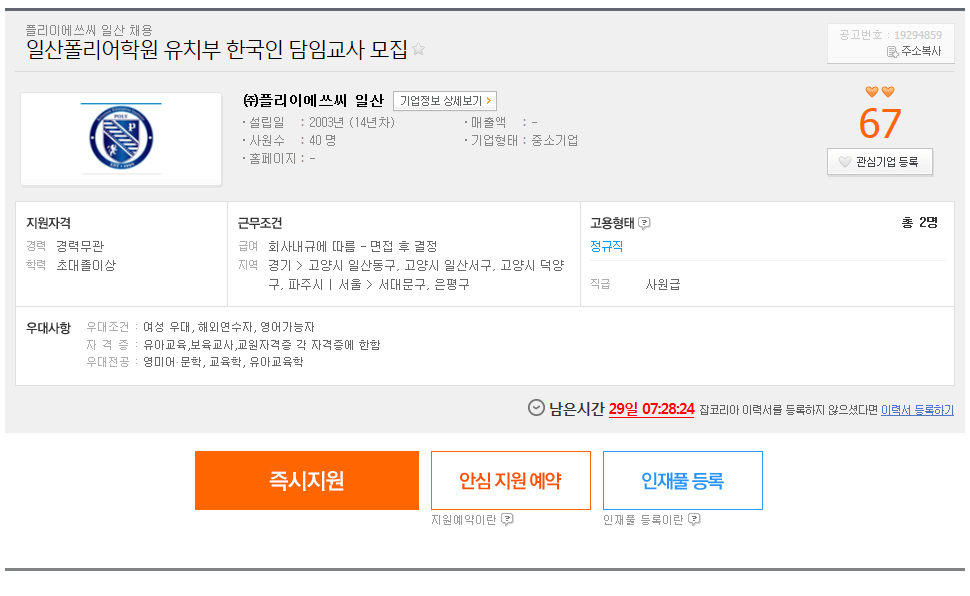Copy the posting address via 주소복사

(914, 51)
